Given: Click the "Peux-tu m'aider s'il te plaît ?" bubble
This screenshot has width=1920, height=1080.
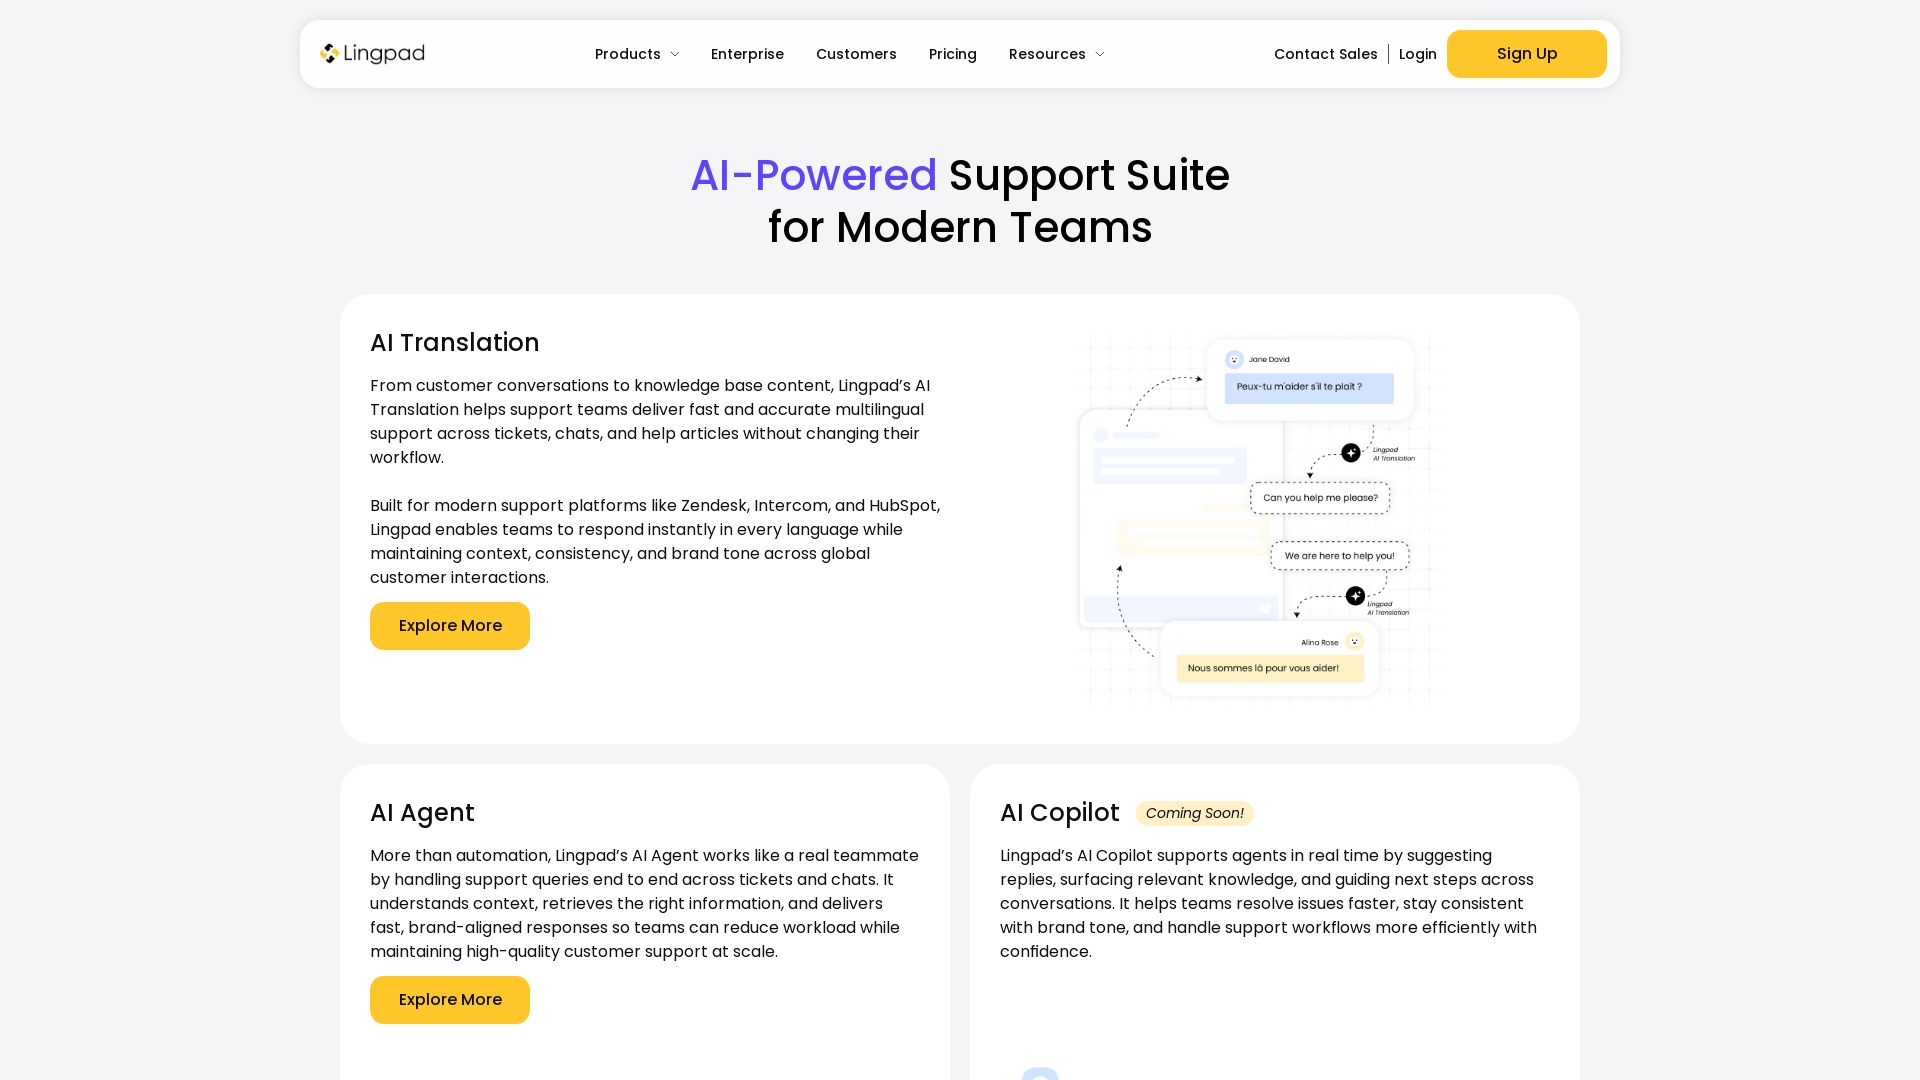Looking at the screenshot, I should tap(1309, 388).
